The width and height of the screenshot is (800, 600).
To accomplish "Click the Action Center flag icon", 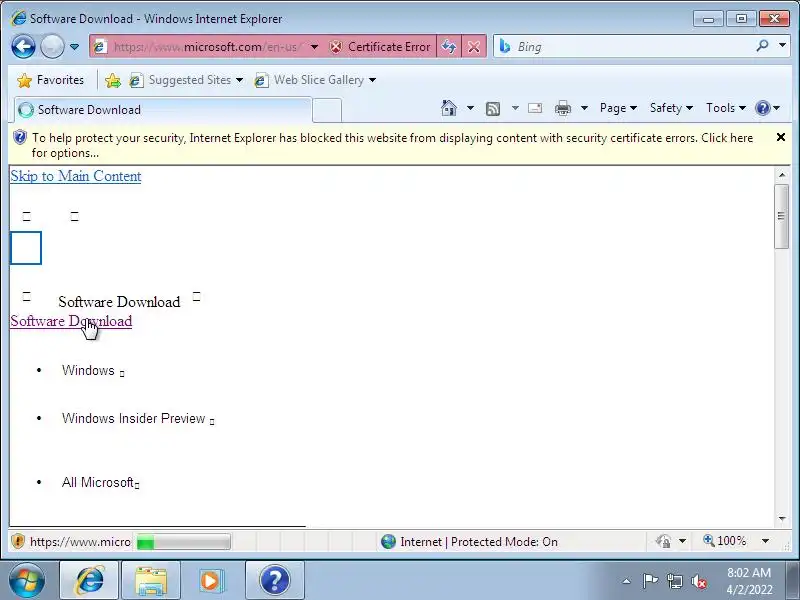I will coord(649,581).
